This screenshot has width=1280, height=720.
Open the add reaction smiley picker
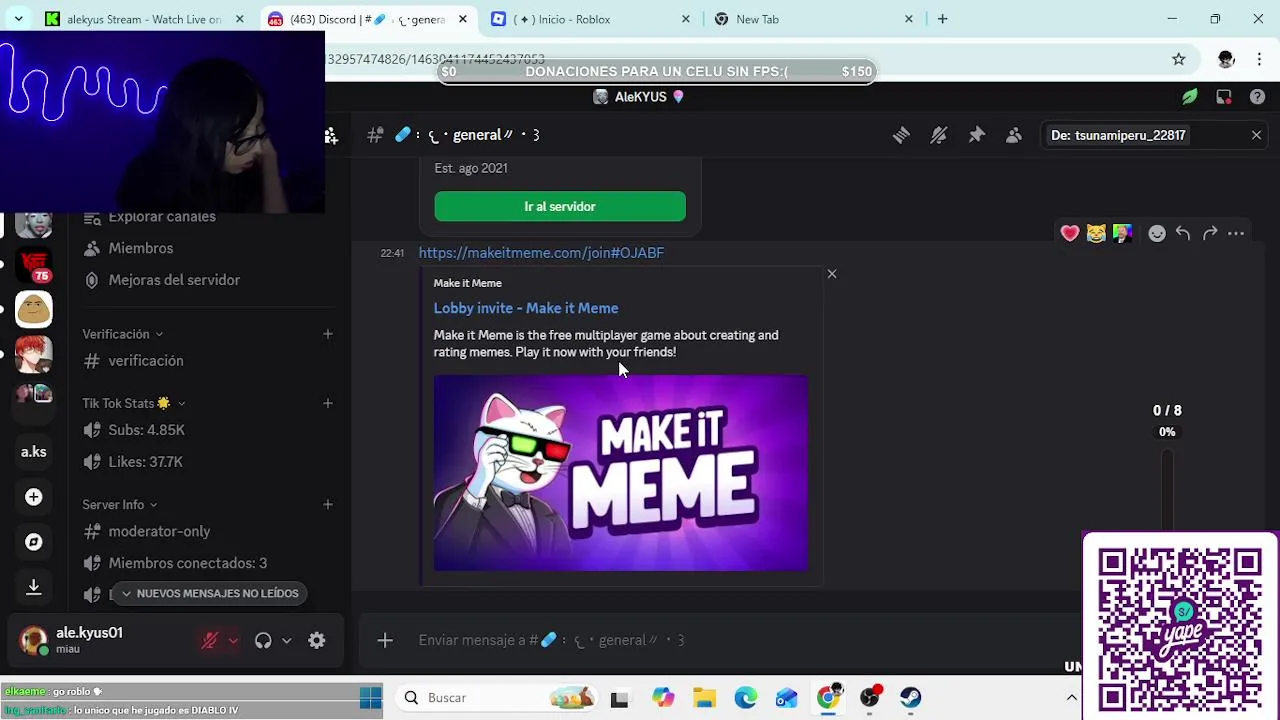[x=1157, y=233]
